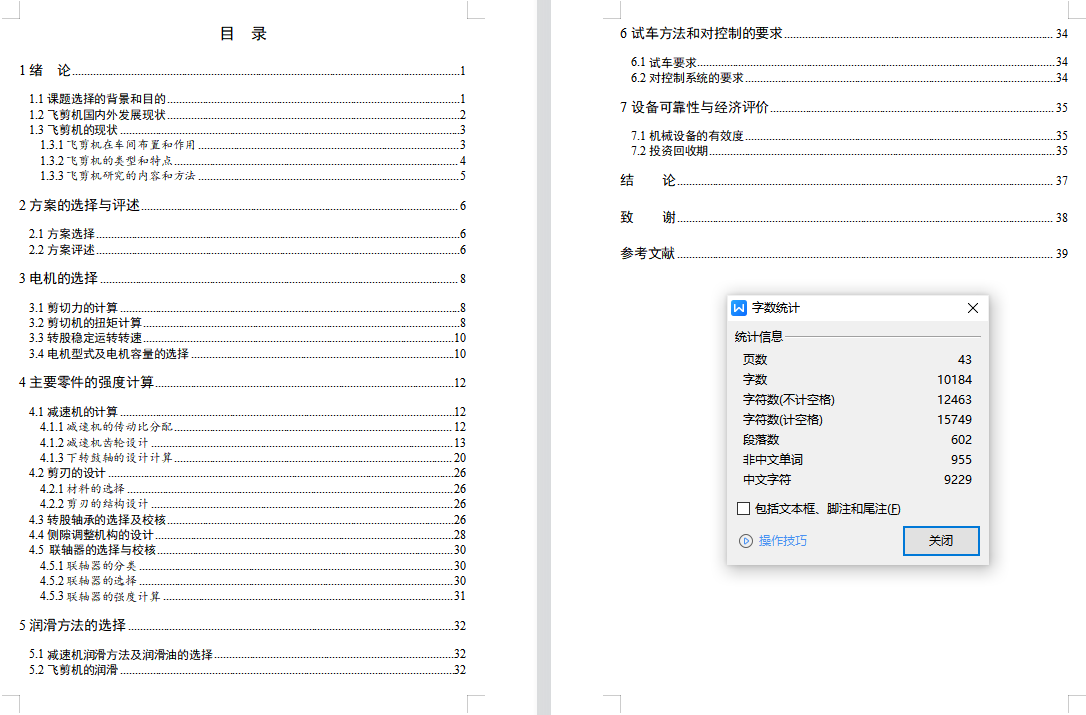The width and height of the screenshot is (1086, 715).
Task: Jump to the 1 绪论 contents entry
Action: [46, 70]
